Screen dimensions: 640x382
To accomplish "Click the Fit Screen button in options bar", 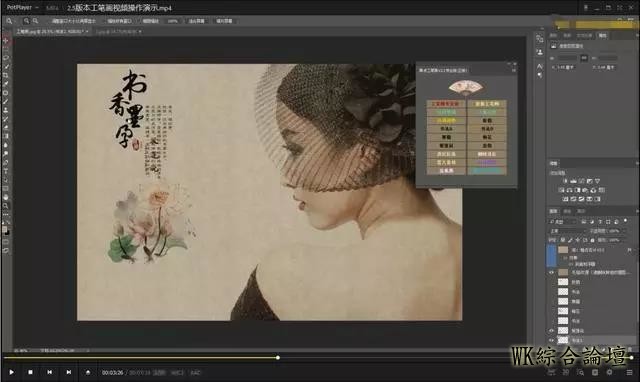I will [x=196, y=21].
